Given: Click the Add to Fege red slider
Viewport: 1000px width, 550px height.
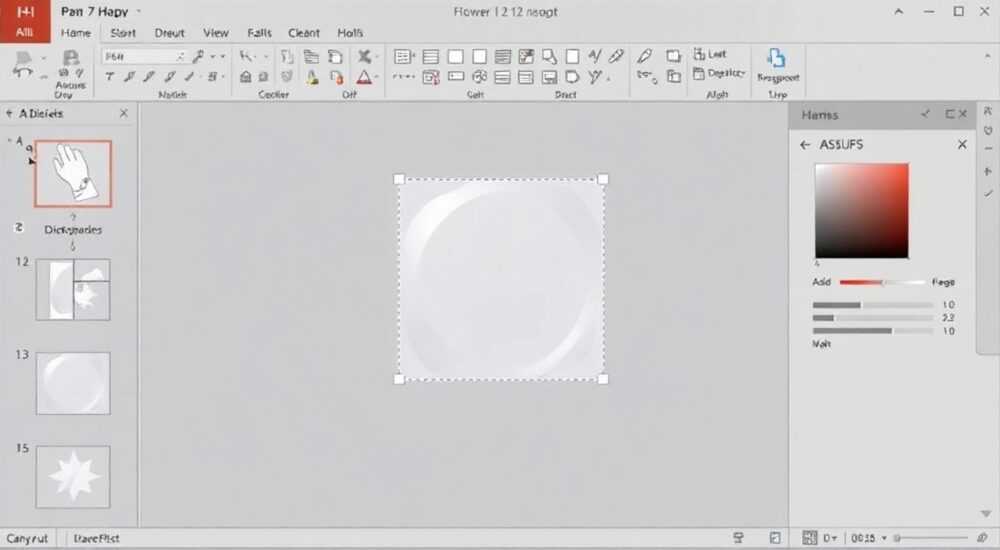Looking at the screenshot, I should tap(882, 282).
